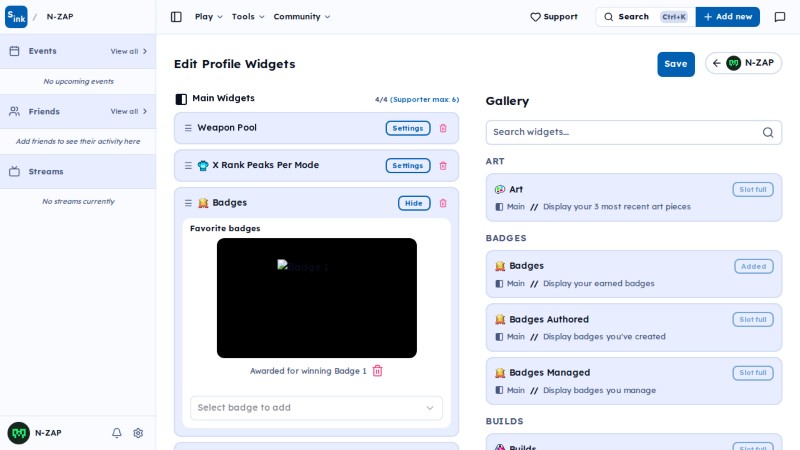Click the gallery Badges entry icon
Image resolution: width=800 pixels, height=450 pixels.
coord(500,266)
